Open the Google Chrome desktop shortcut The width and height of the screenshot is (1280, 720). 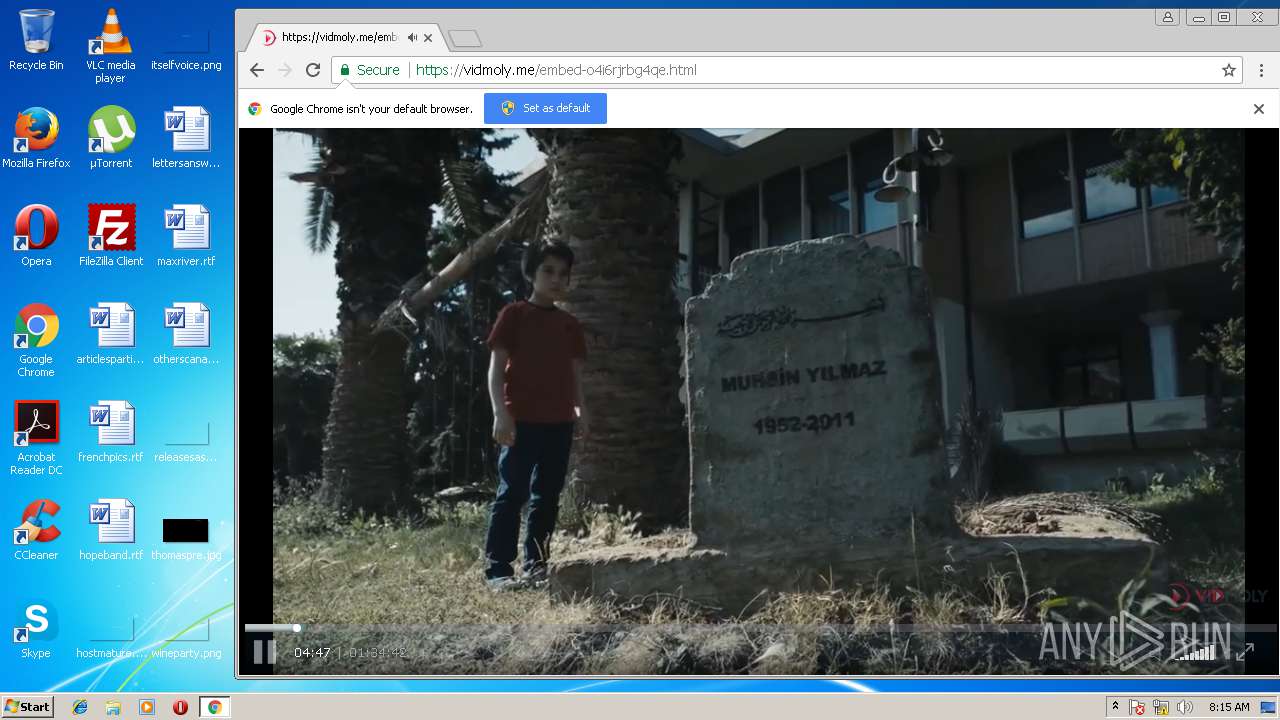click(36, 340)
